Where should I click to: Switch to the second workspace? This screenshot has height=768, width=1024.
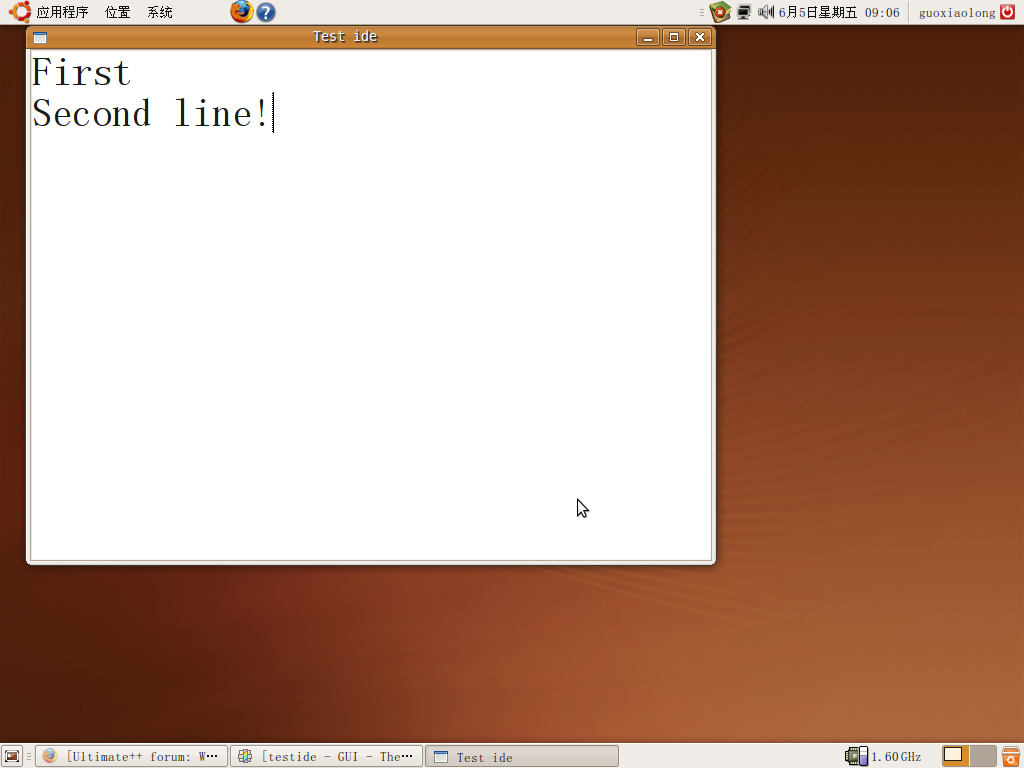(983, 755)
